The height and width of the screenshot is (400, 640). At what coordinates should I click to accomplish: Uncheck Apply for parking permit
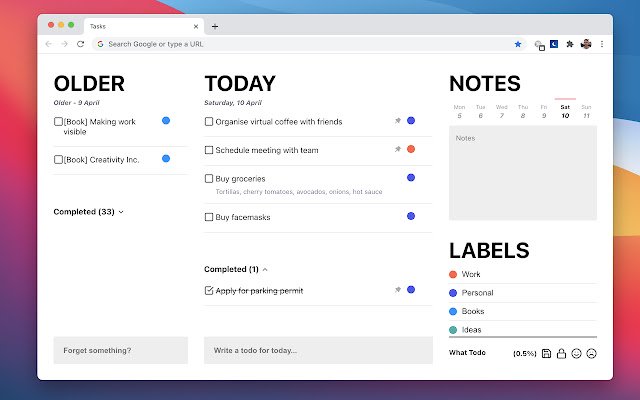click(209, 291)
